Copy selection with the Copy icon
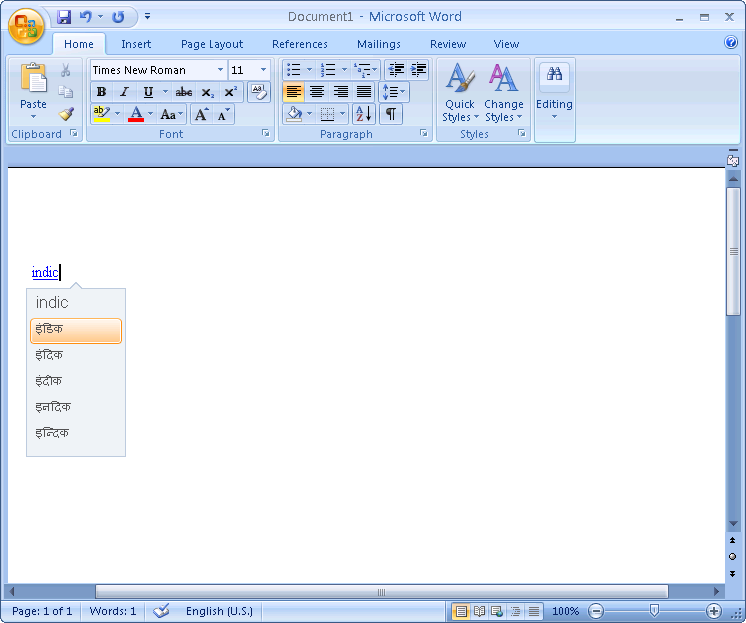 (65, 91)
